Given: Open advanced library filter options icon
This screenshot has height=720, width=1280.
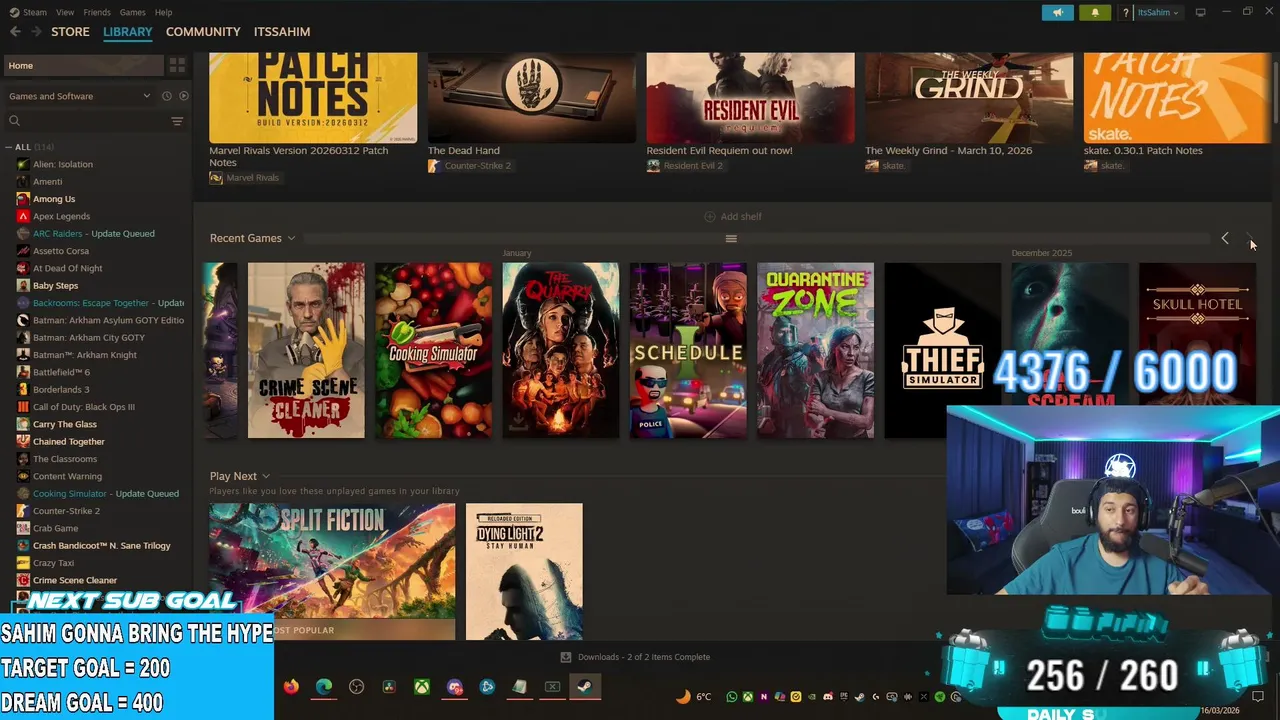Looking at the screenshot, I should point(177,121).
